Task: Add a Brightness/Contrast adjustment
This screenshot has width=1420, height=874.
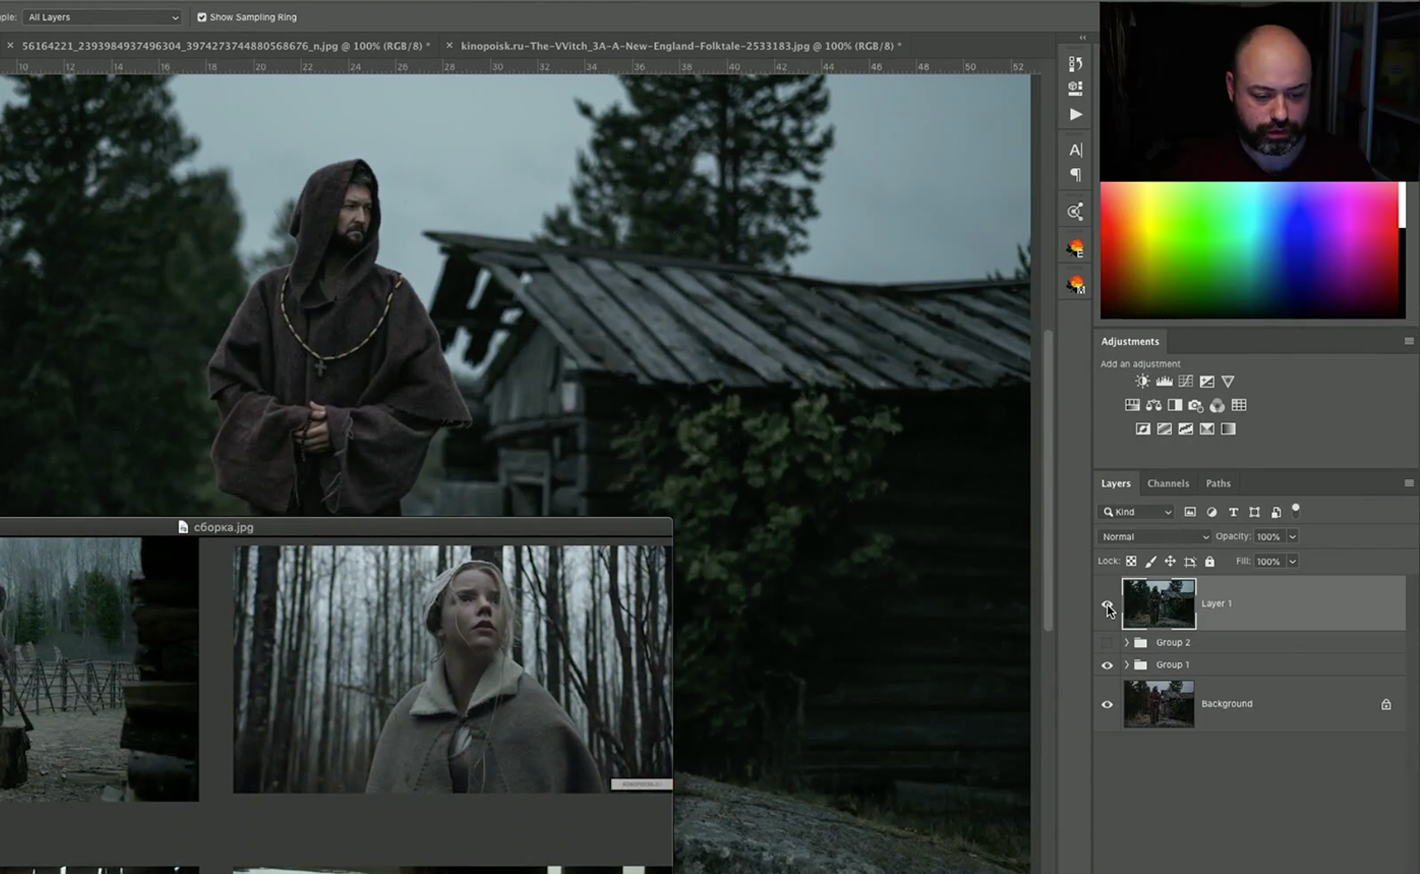Action: pyautogui.click(x=1142, y=381)
